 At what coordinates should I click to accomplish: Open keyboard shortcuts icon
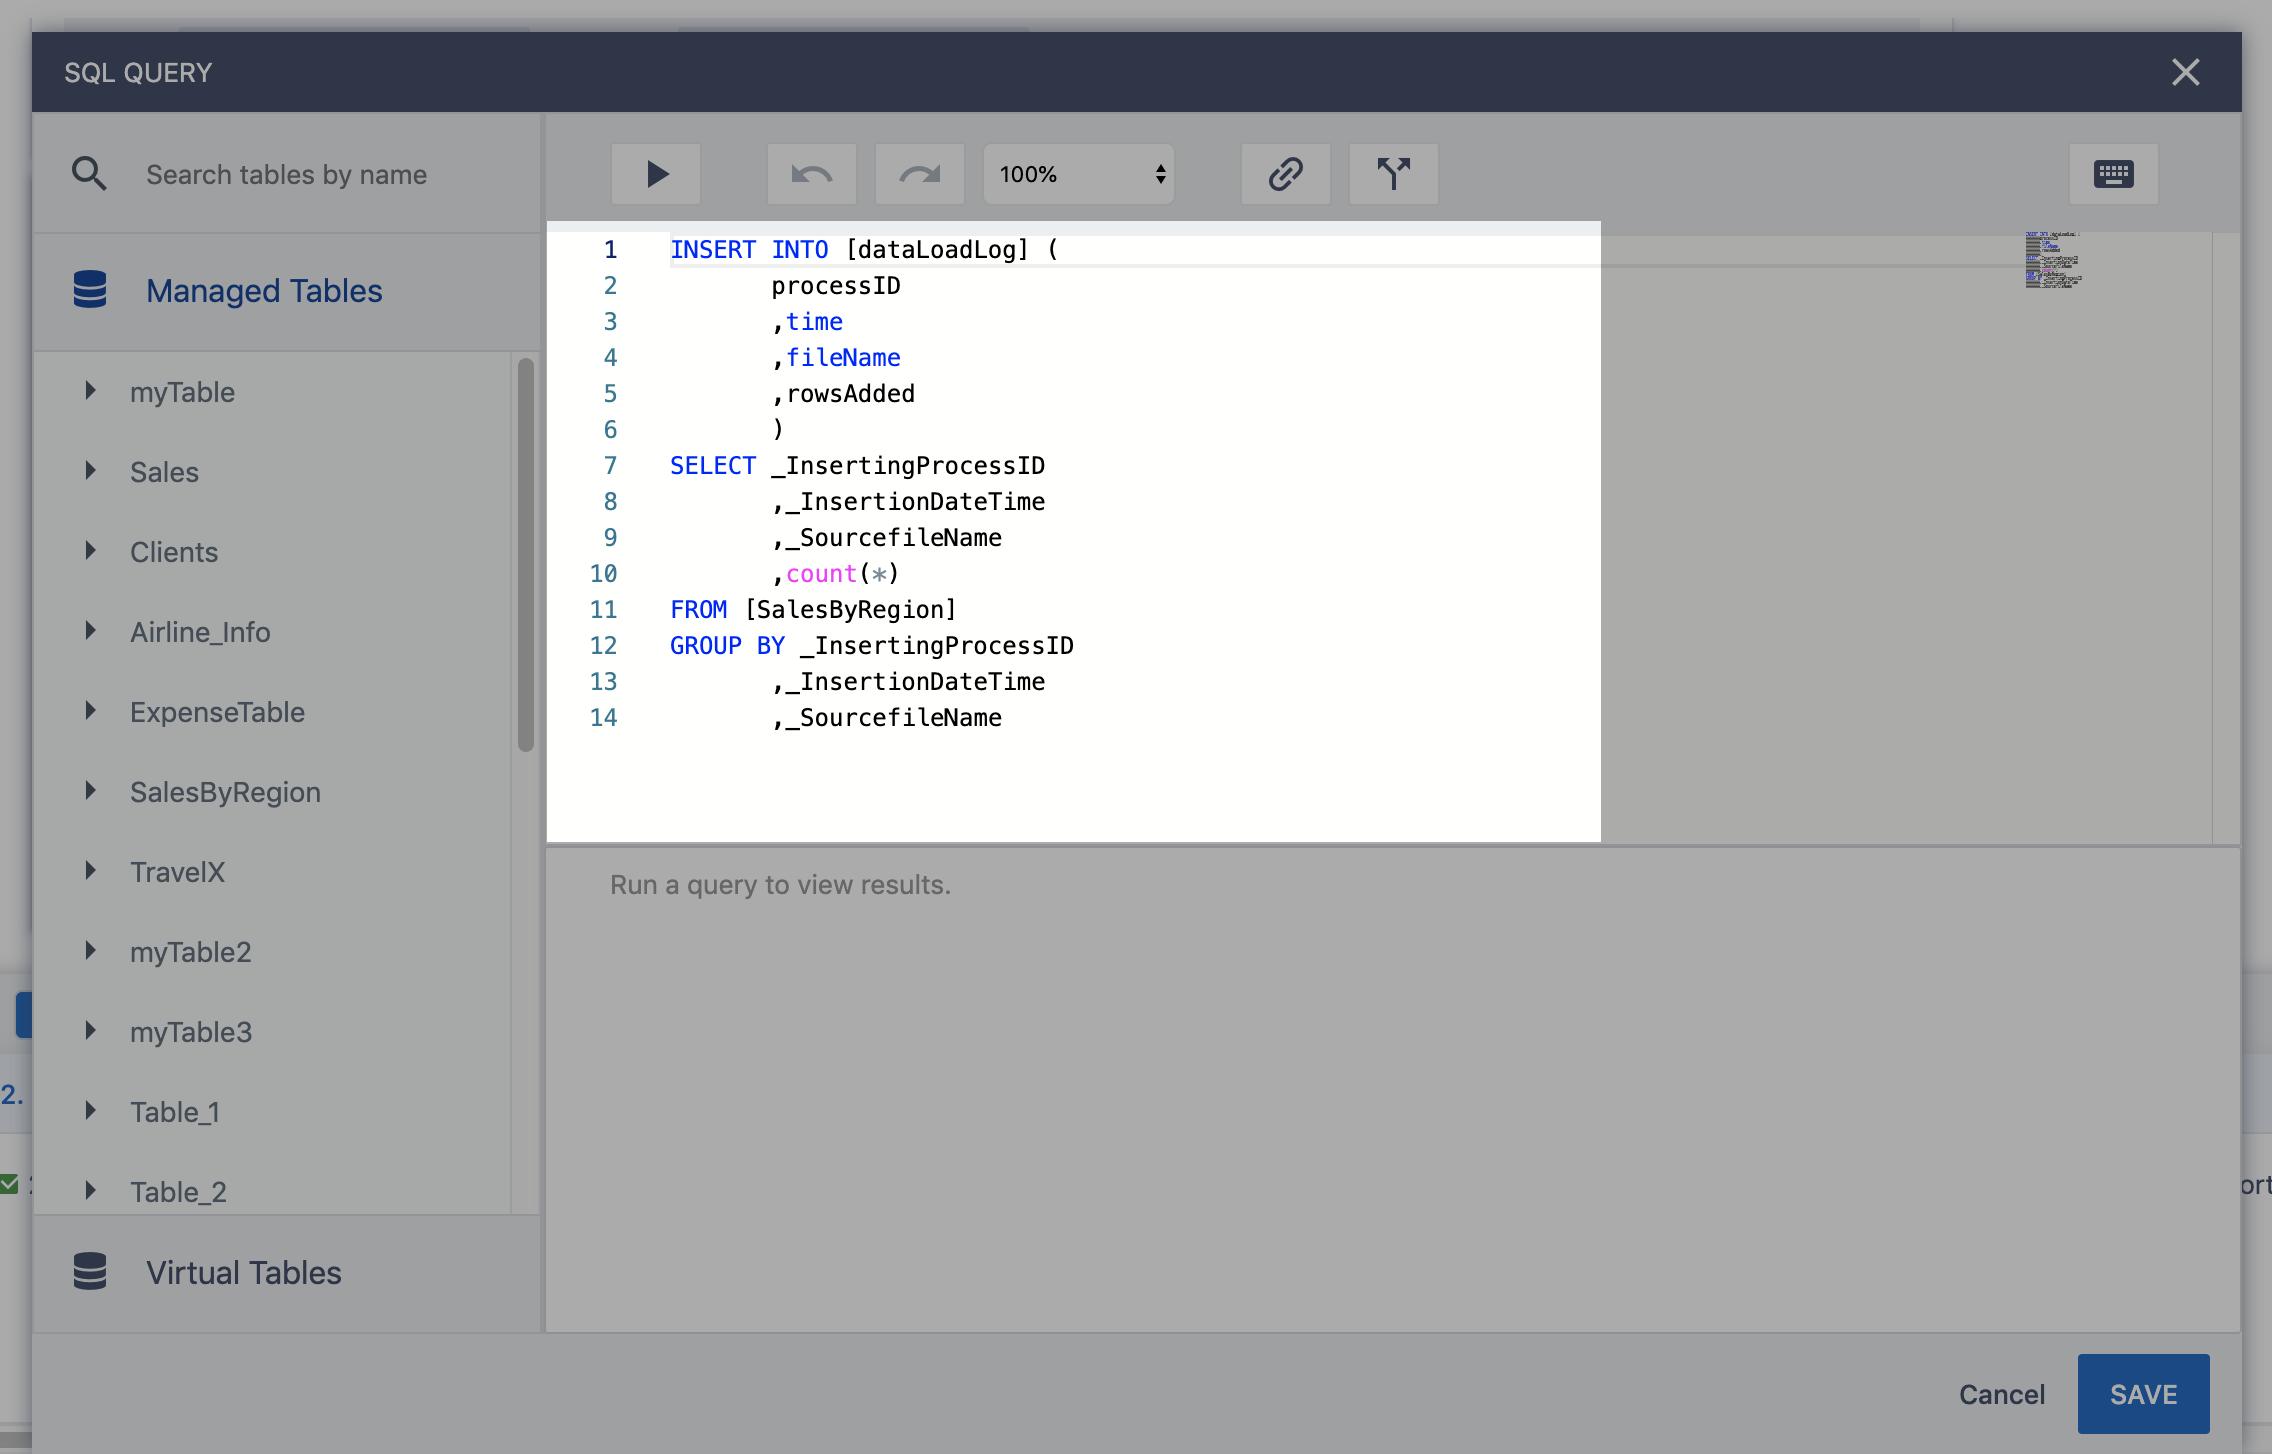pos(2113,174)
